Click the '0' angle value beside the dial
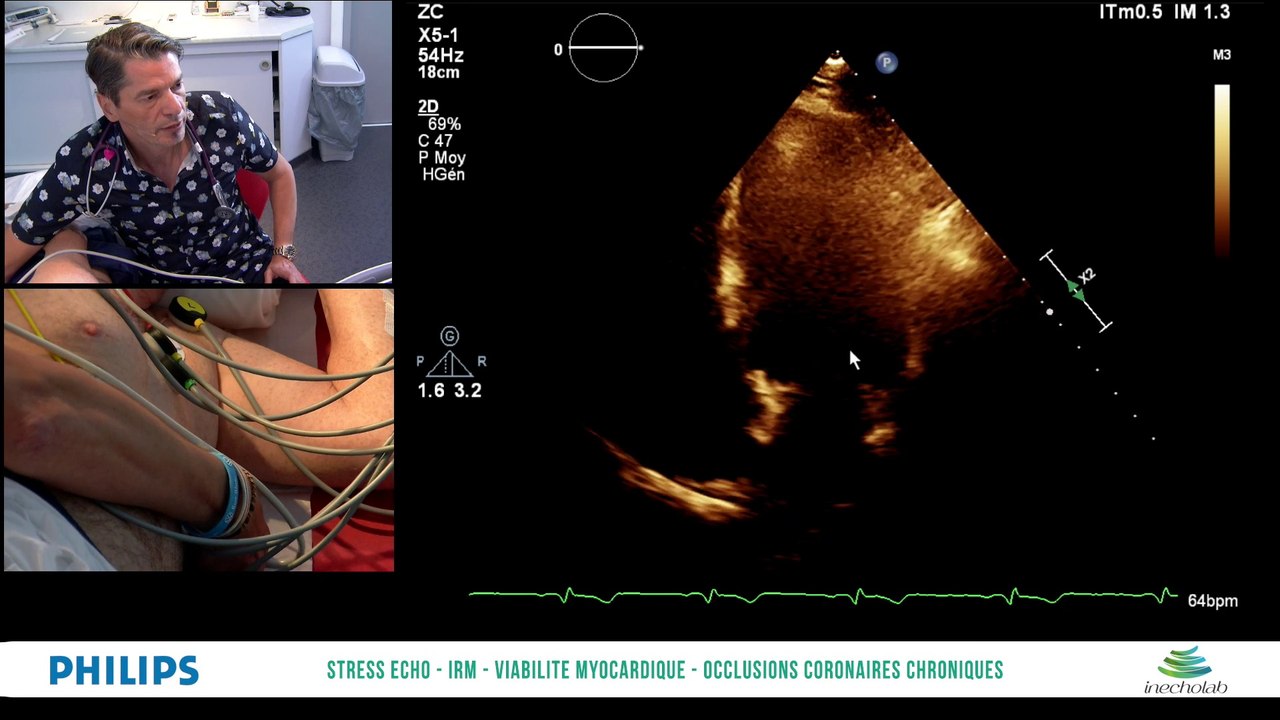The width and height of the screenshot is (1280, 720). tap(558, 50)
